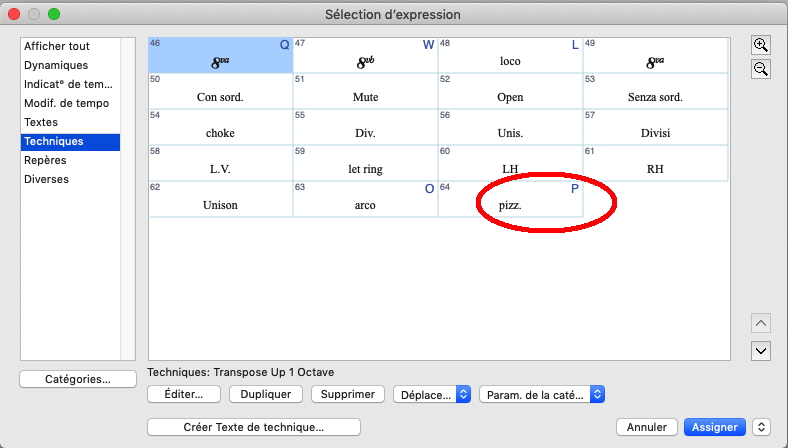Click the Éditer... button
The height and width of the screenshot is (448, 788).
(183, 395)
